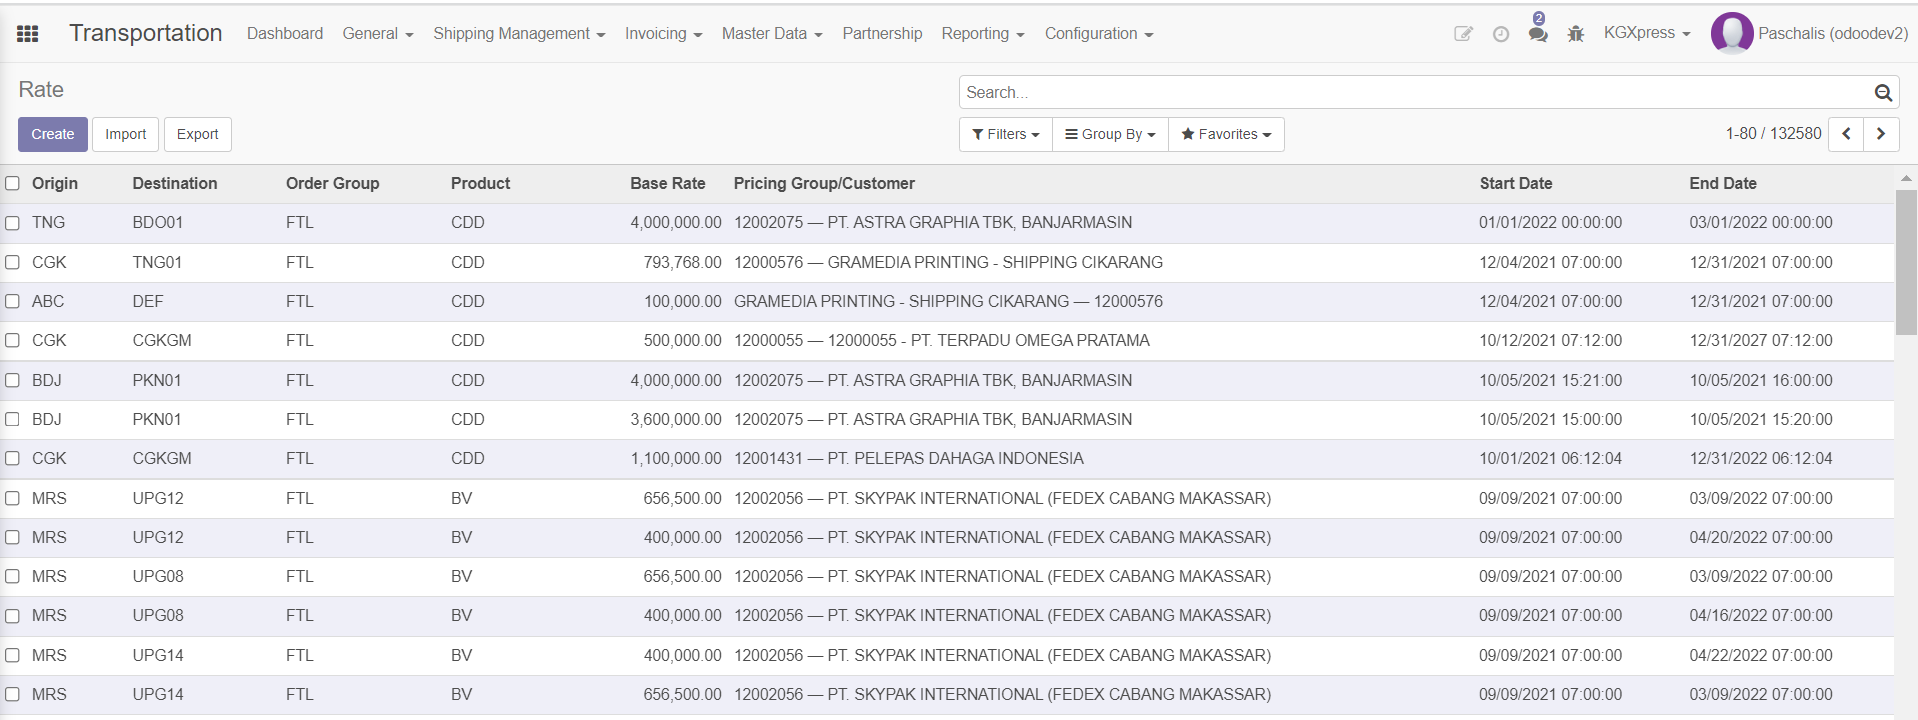The image size is (1918, 720).
Task: Click the 1-80 / 132580 pager counter
Action: (x=1773, y=134)
